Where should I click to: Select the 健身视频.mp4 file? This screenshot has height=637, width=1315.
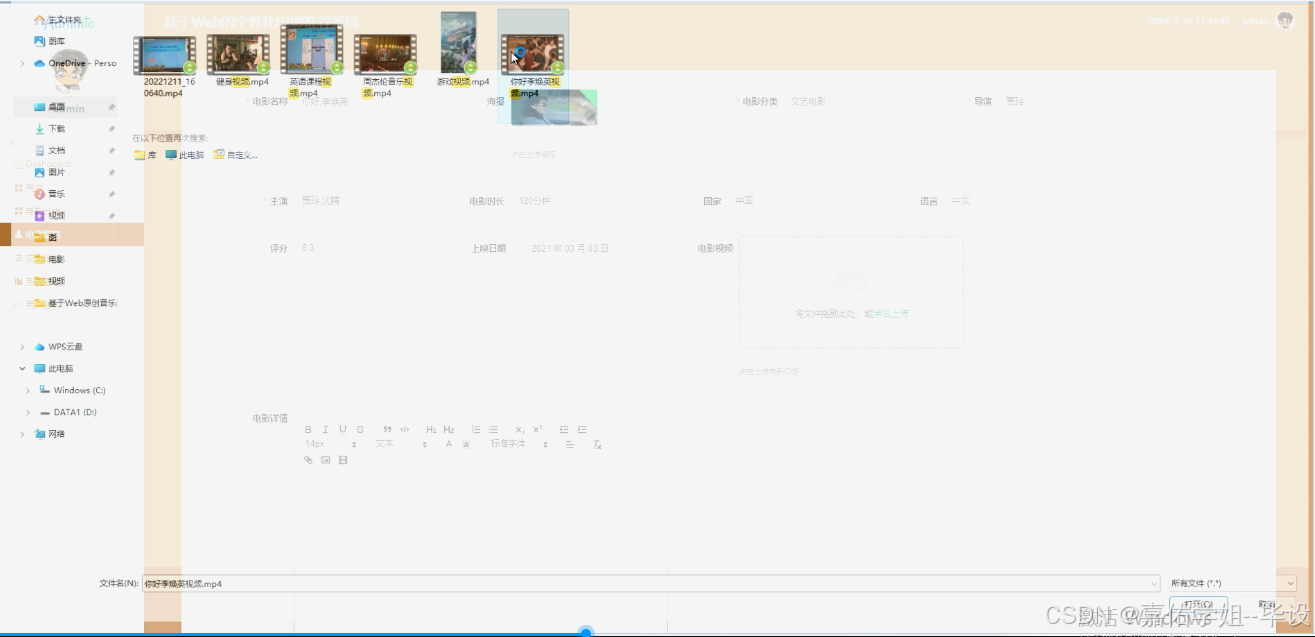(238, 60)
